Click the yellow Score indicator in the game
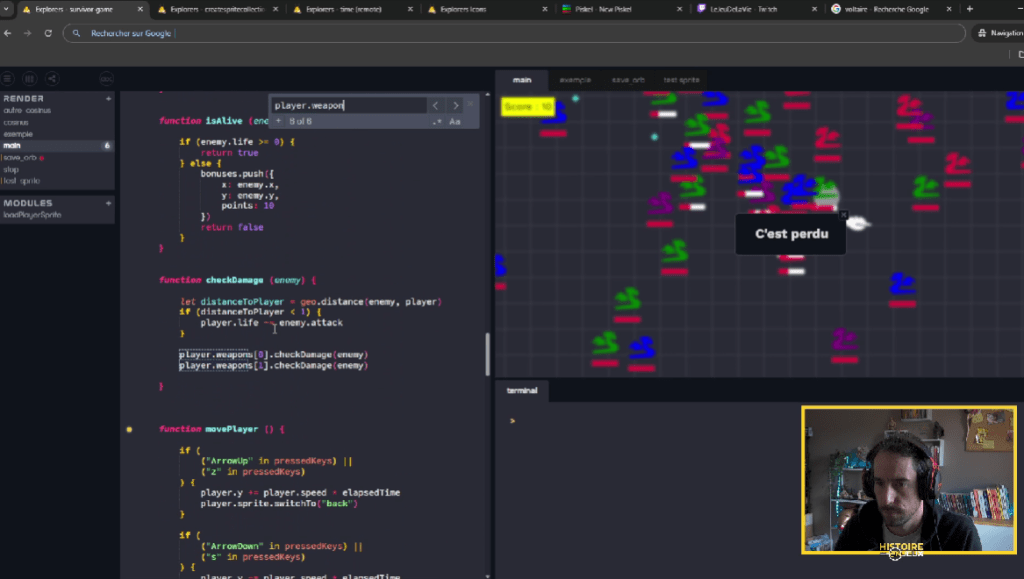The height and width of the screenshot is (579, 1024). point(527,106)
